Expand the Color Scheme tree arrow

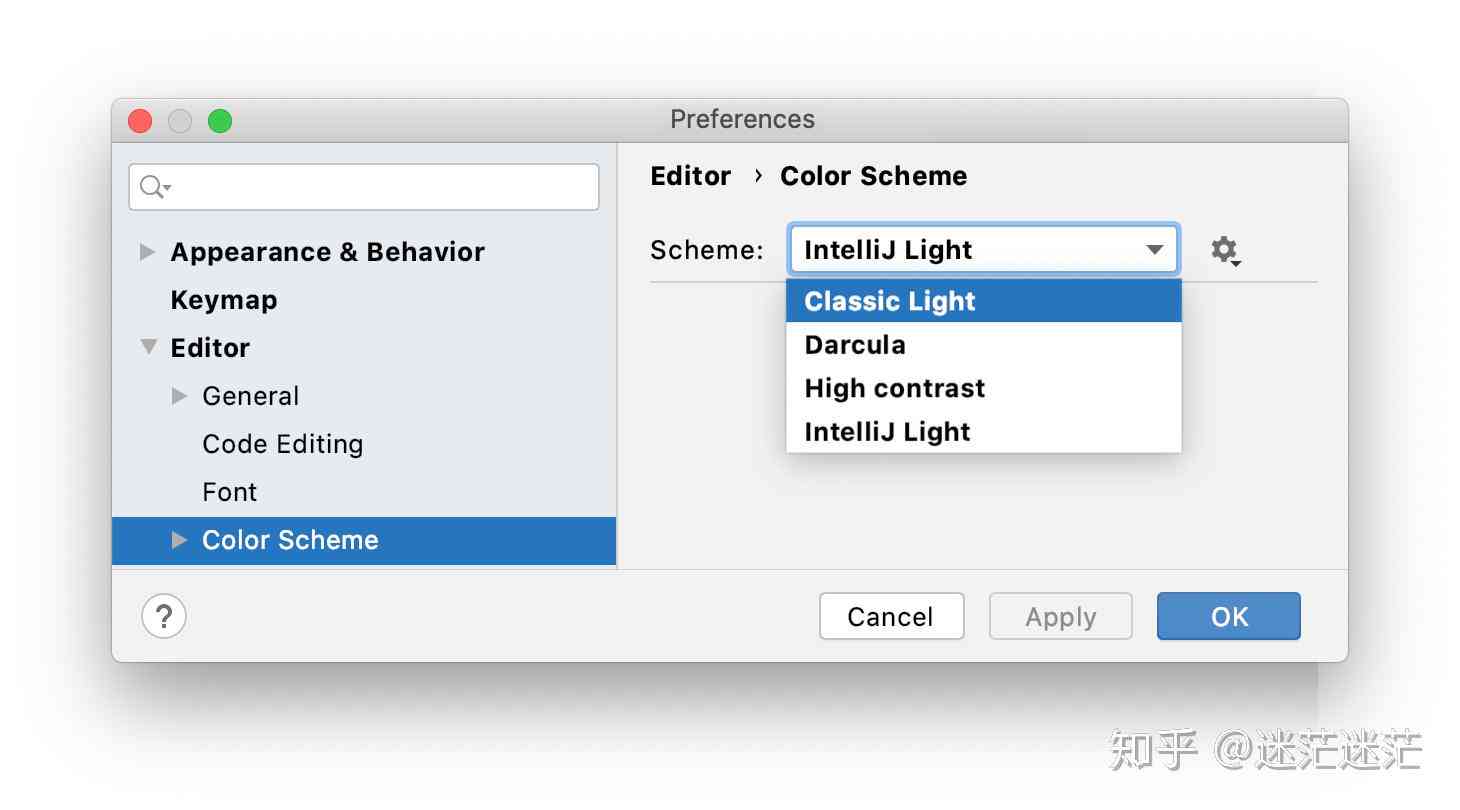coord(180,540)
